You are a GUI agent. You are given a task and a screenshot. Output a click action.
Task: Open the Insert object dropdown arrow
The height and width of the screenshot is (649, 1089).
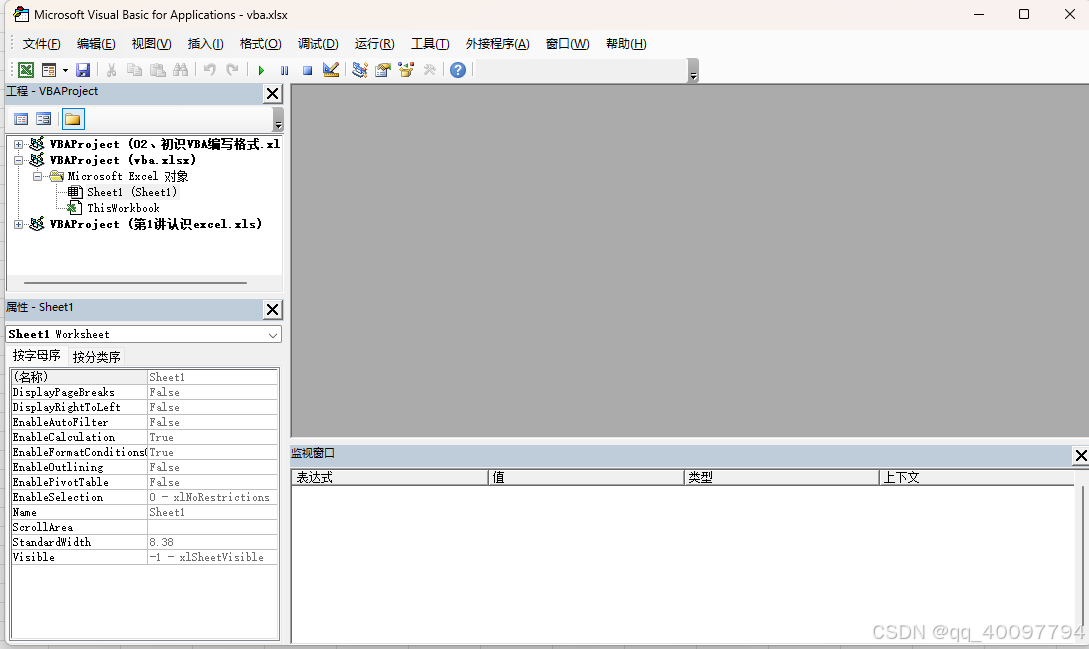[x=65, y=70]
